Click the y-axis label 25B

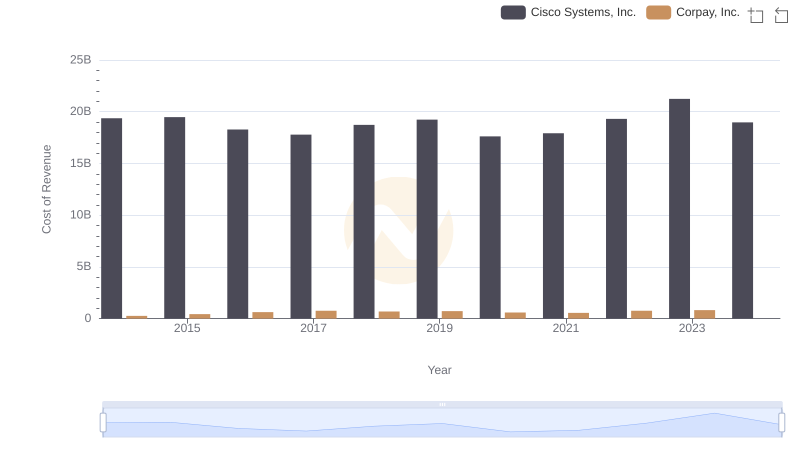[x=81, y=60]
